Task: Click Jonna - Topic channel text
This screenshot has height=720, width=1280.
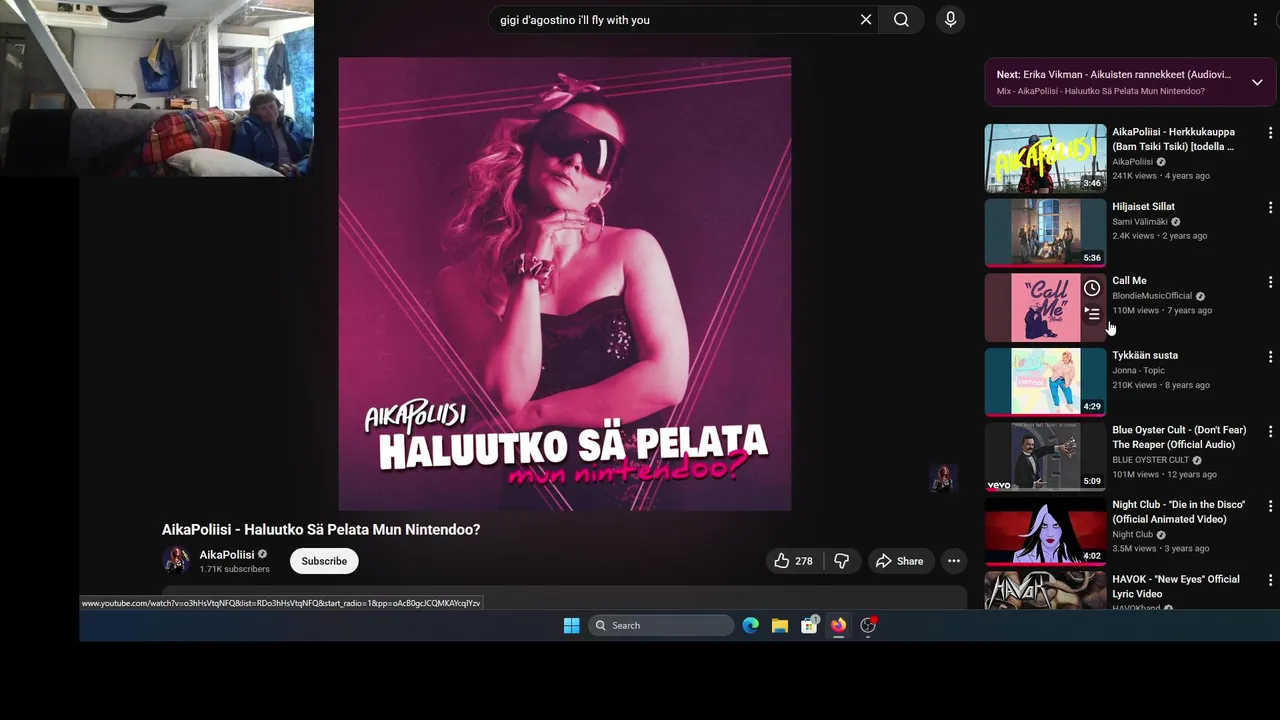Action: point(1138,370)
